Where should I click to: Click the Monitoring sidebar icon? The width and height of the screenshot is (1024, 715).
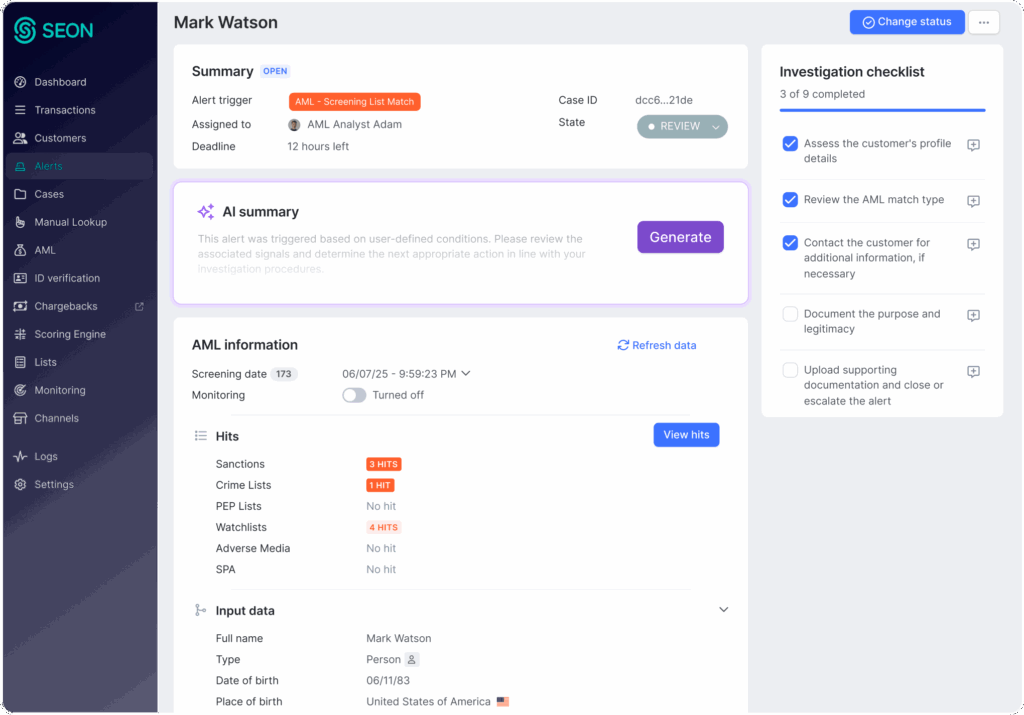point(20,390)
